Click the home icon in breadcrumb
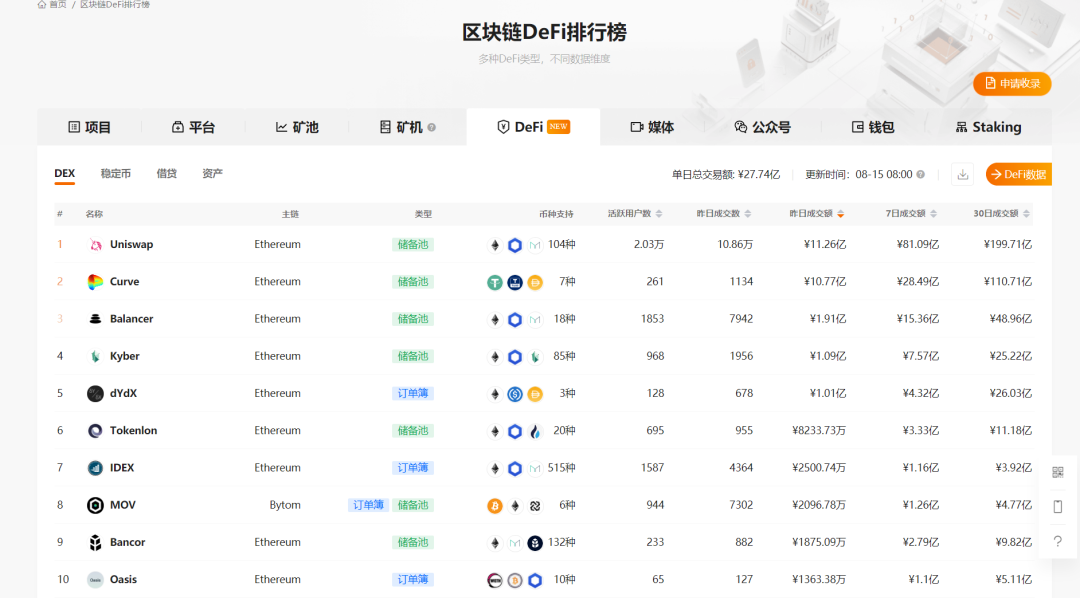 [41, 4]
